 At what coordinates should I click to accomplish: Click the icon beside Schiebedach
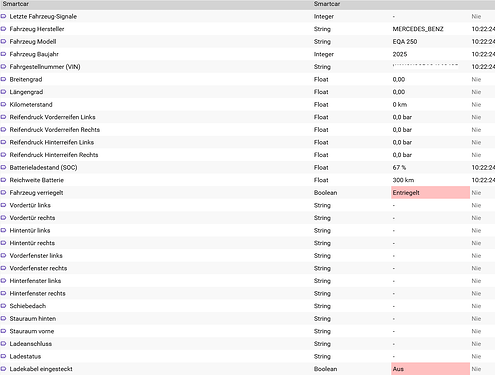[3, 306]
